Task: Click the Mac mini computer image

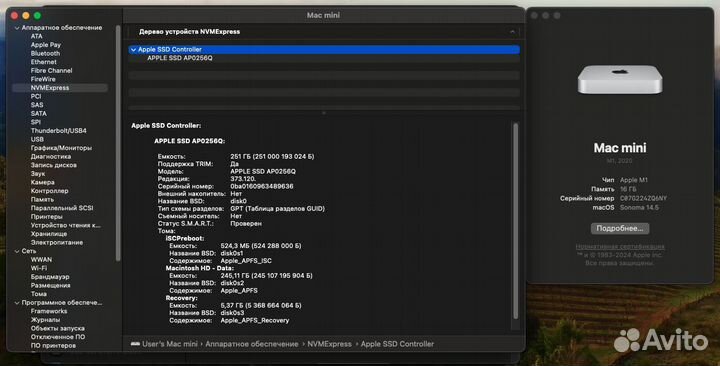Action: point(619,79)
